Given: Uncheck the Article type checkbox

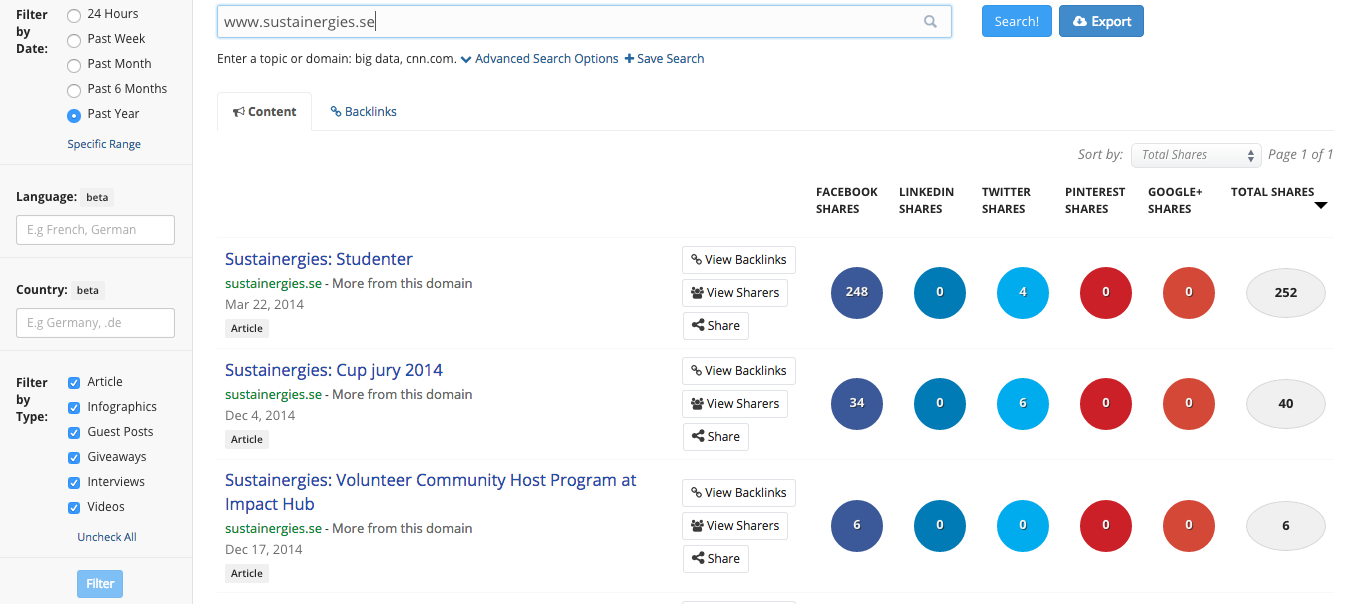Looking at the screenshot, I should pyautogui.click(x=74, y=382).
